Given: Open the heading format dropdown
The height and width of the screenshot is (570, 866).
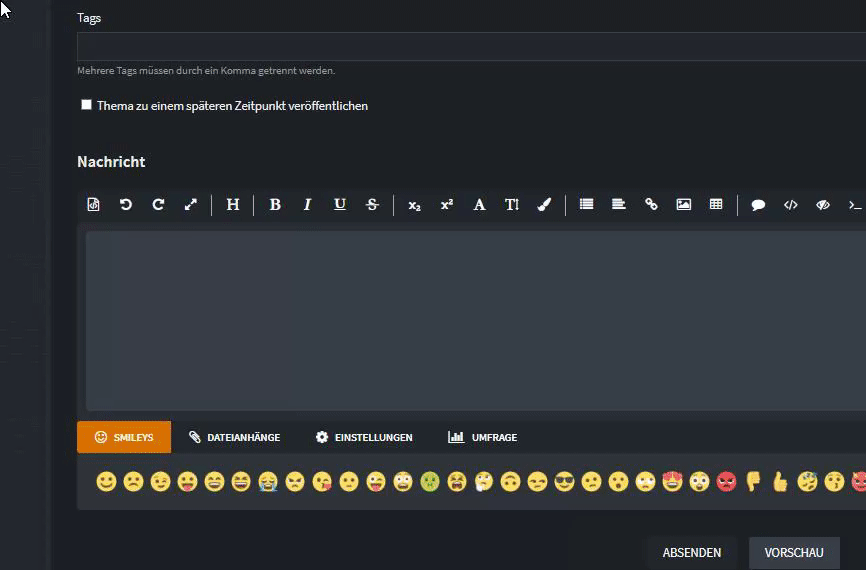Looking at the screenshot, I should pos(233,205).
